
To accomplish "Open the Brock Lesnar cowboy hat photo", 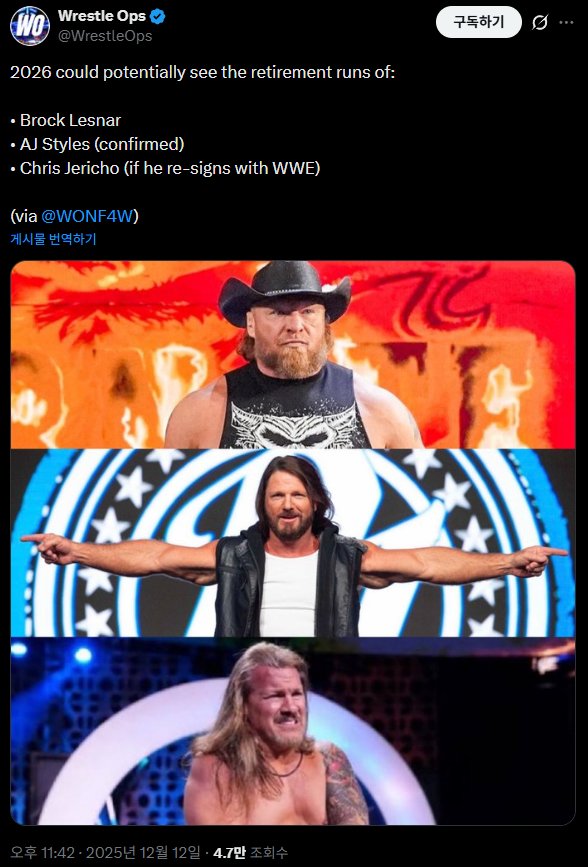I will (293, 354).
